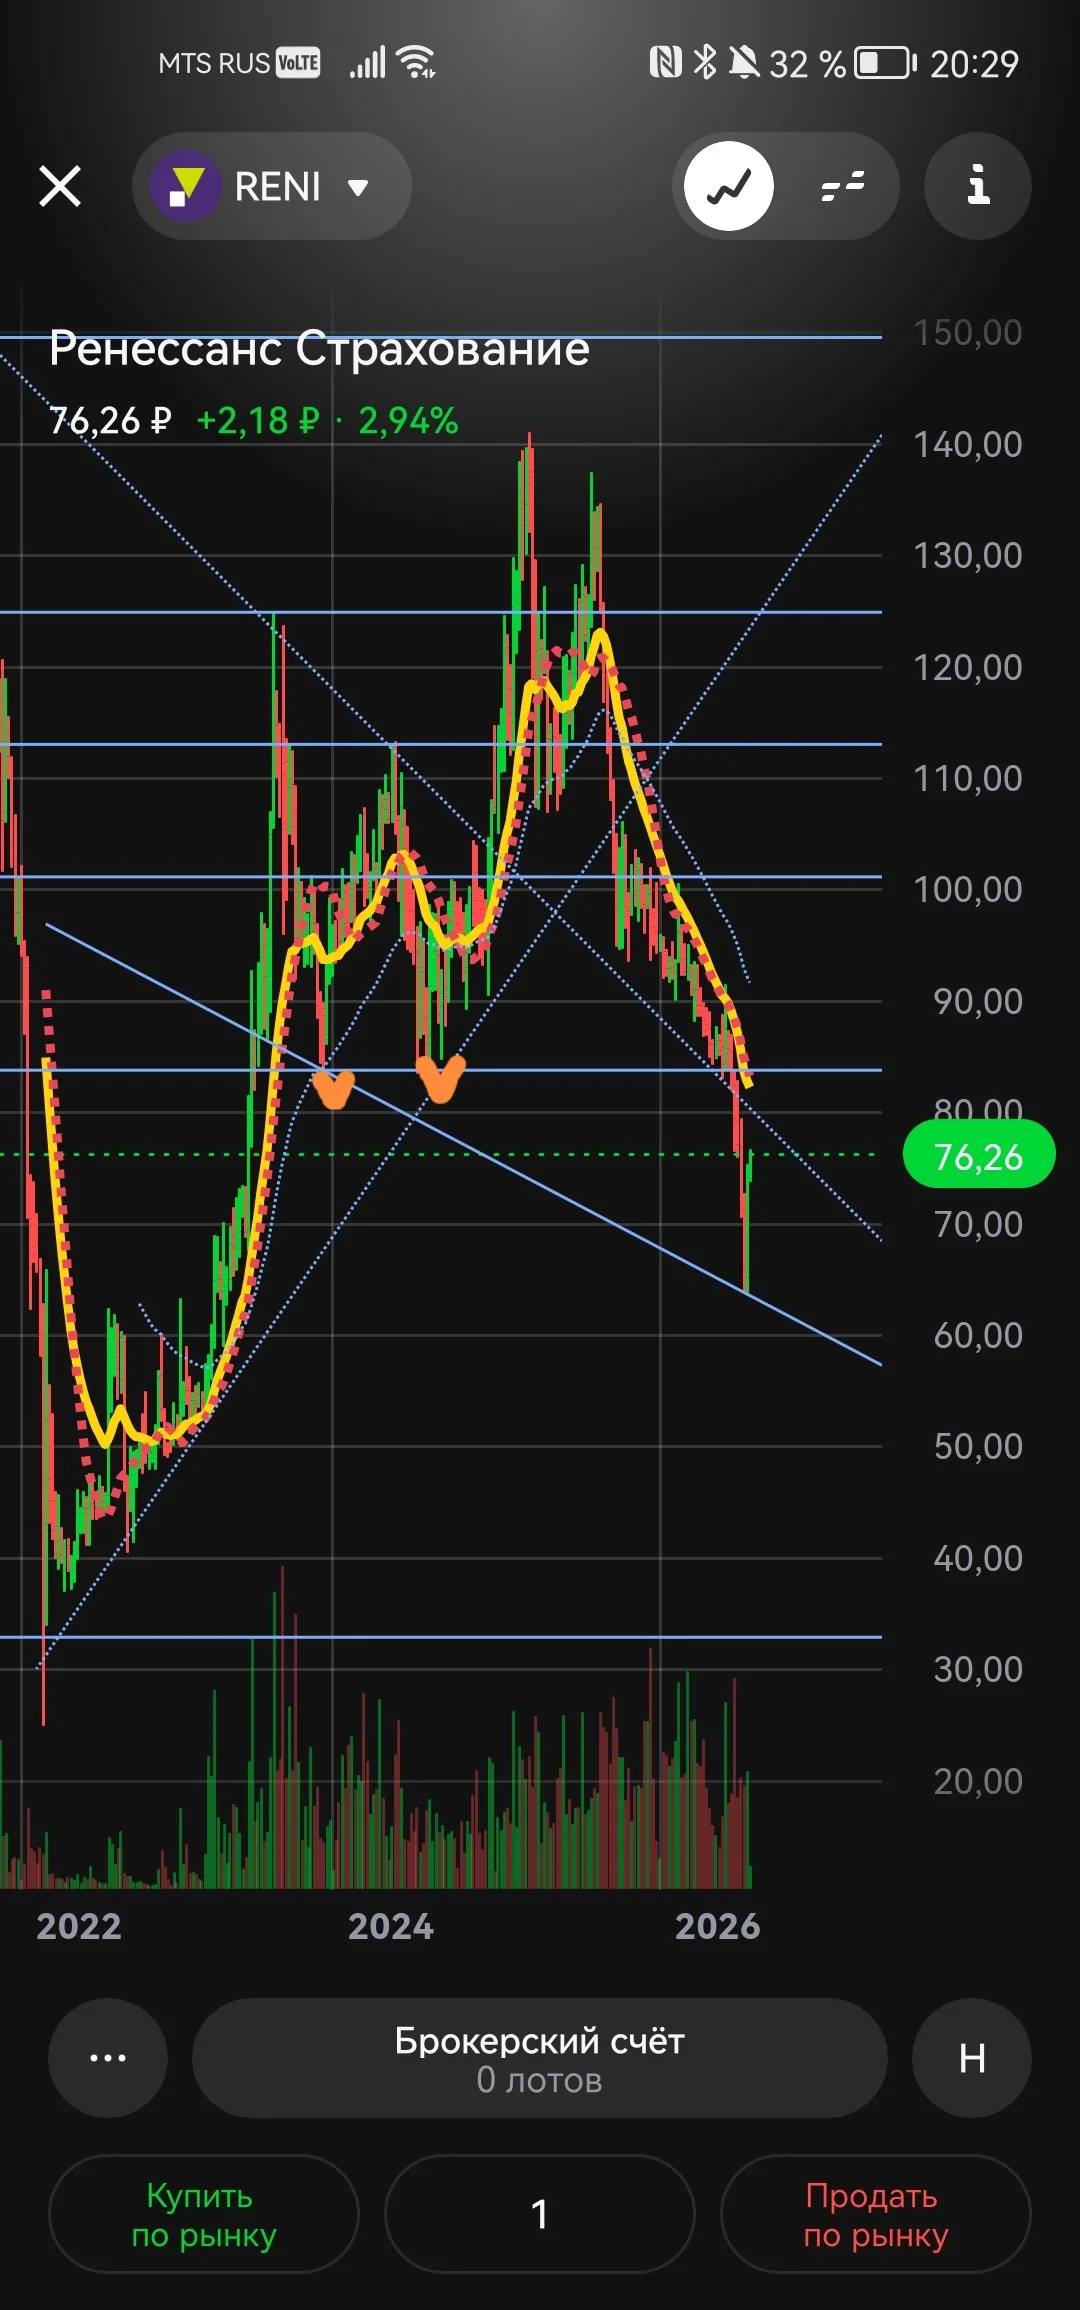Tap the VoLTE indicator icon
This screenshot has width=1080, height=2310.
pyautogui.click(x=298, y=63)
